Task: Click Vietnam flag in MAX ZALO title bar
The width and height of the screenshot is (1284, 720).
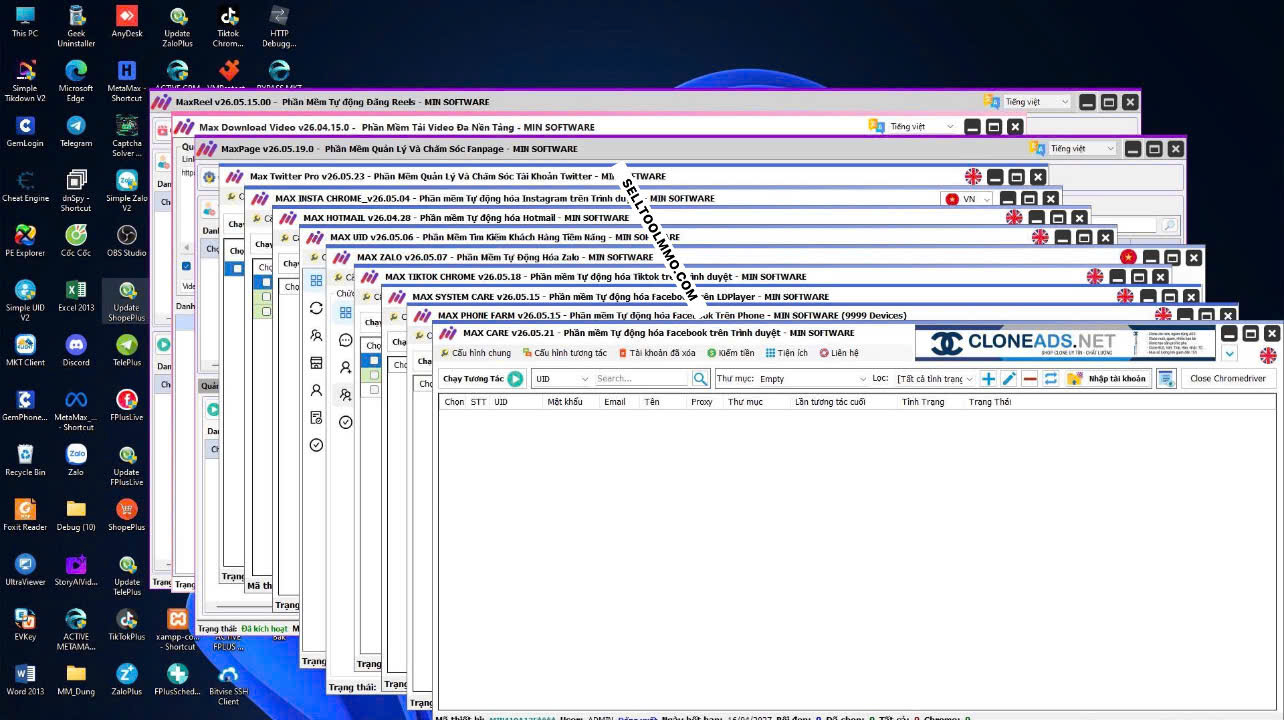Action: point(1128,258)
